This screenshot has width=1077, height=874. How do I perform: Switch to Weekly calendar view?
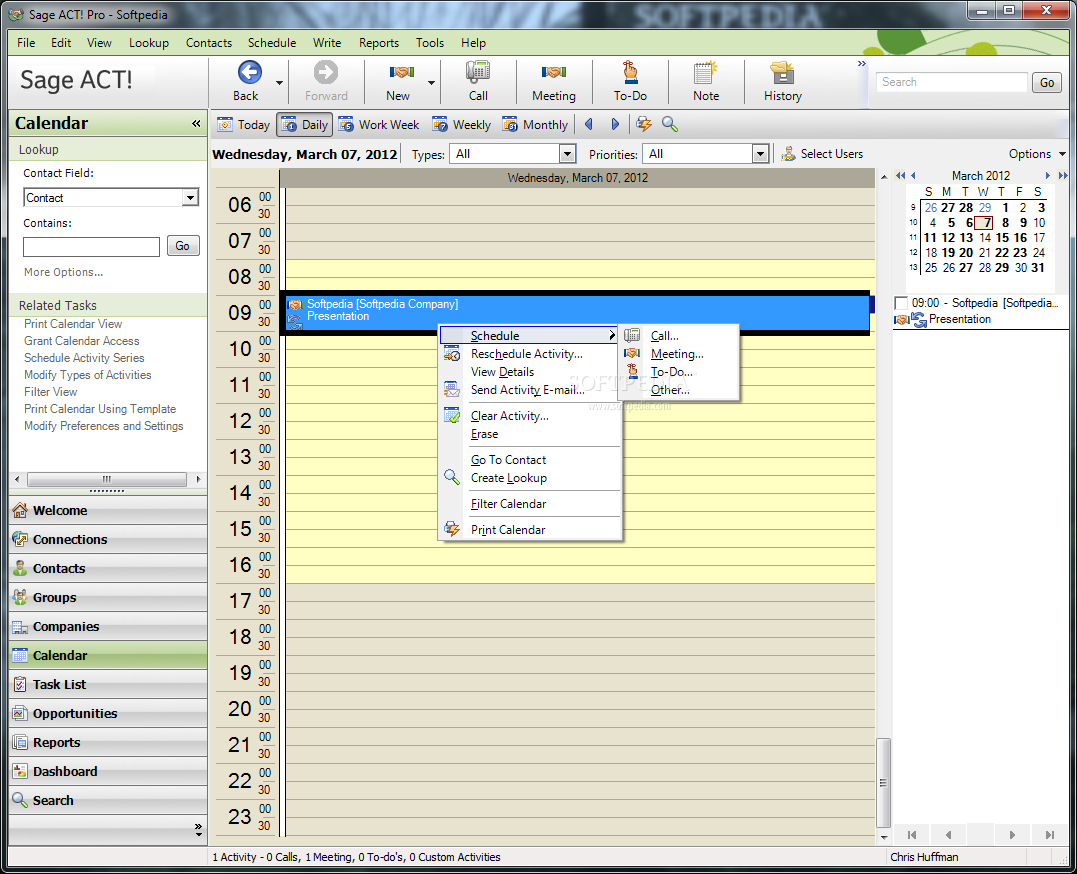(461, 124)
